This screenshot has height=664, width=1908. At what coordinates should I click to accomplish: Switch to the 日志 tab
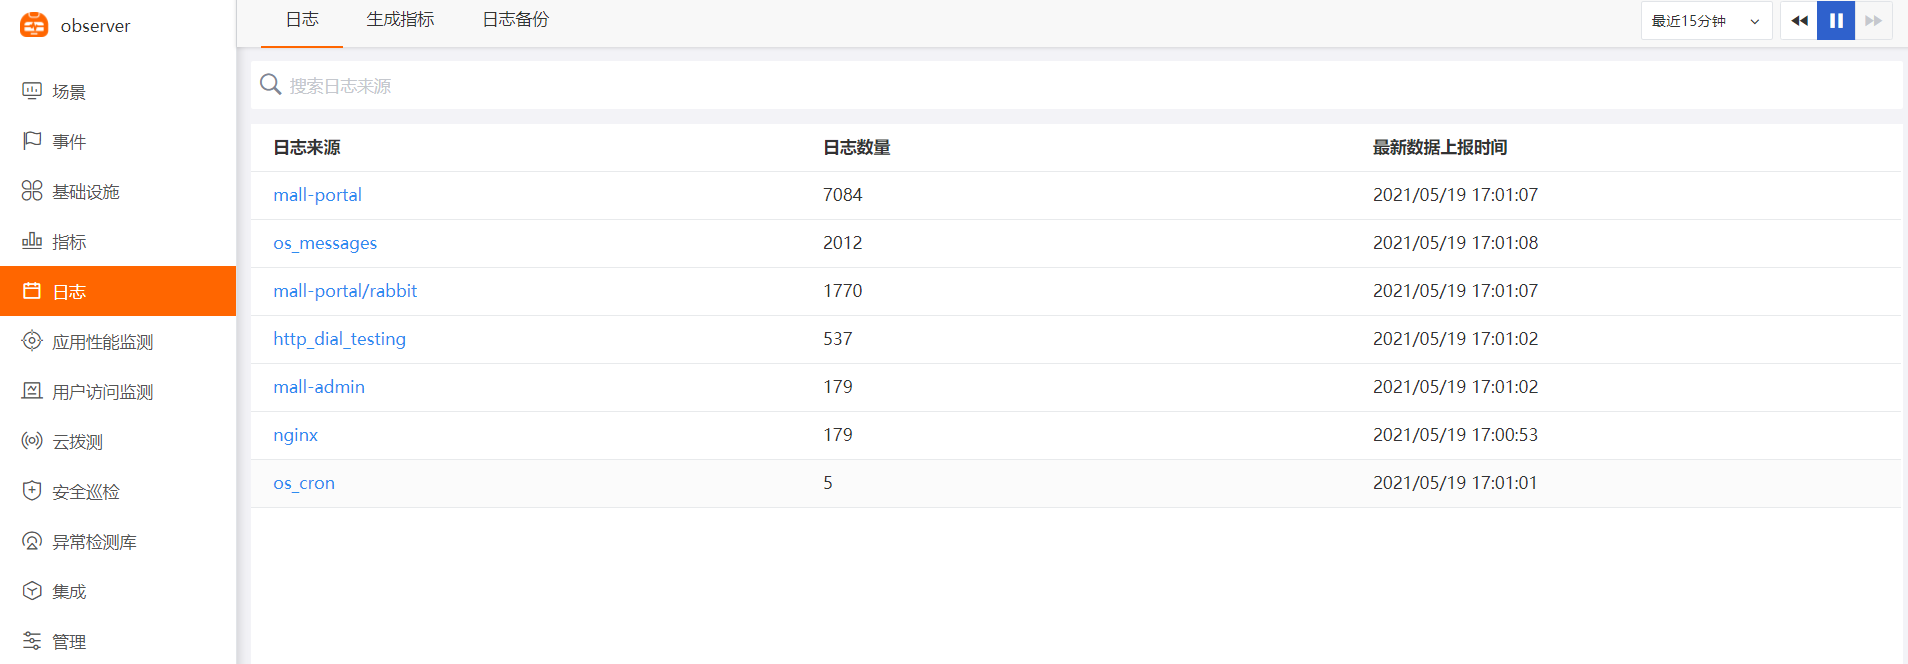point(302,20)
